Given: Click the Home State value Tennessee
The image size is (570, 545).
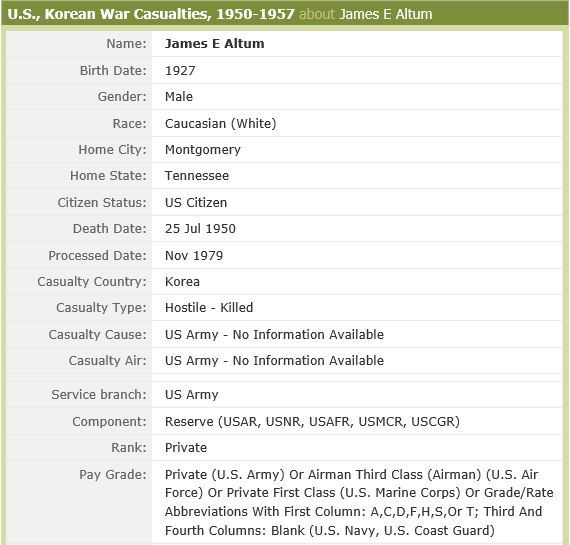Looking at the screenshot, I should tap(197, 176).
